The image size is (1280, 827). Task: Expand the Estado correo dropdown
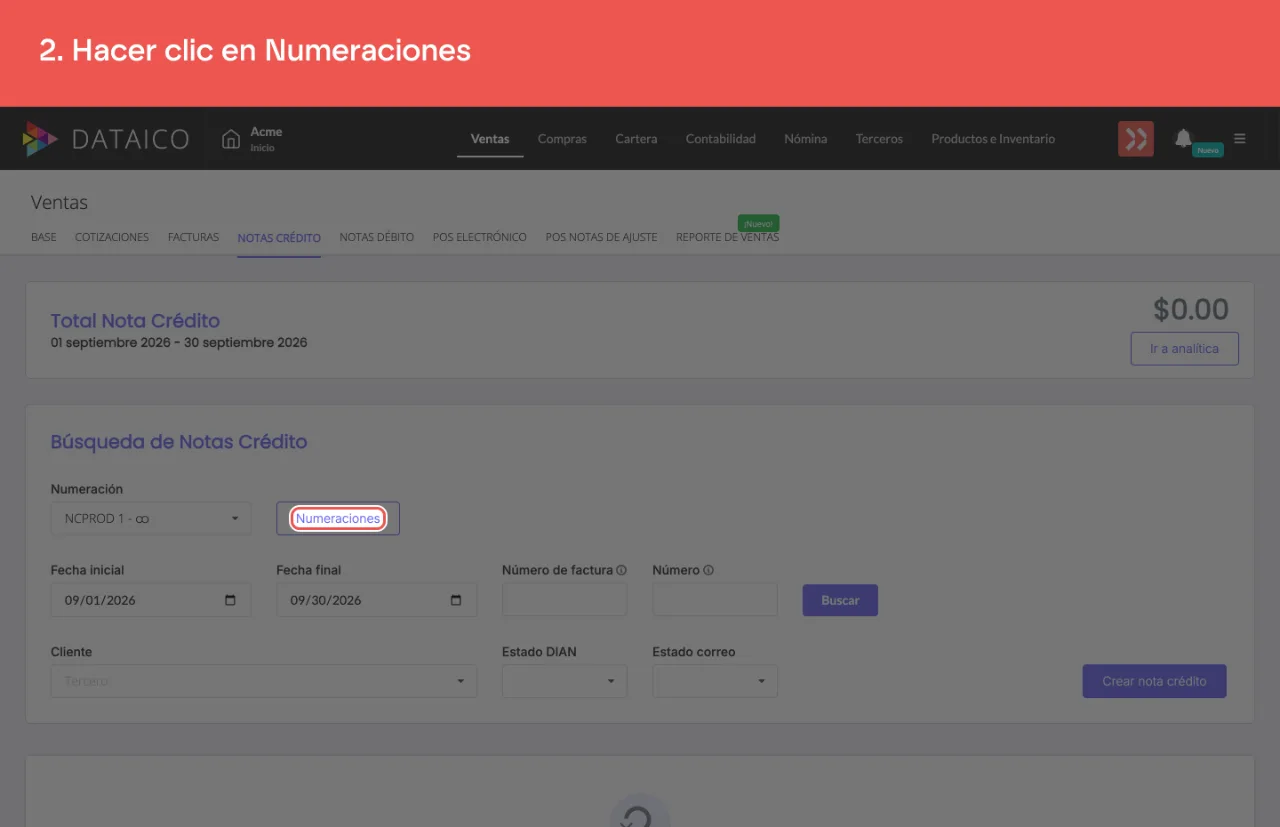point(715,681)
